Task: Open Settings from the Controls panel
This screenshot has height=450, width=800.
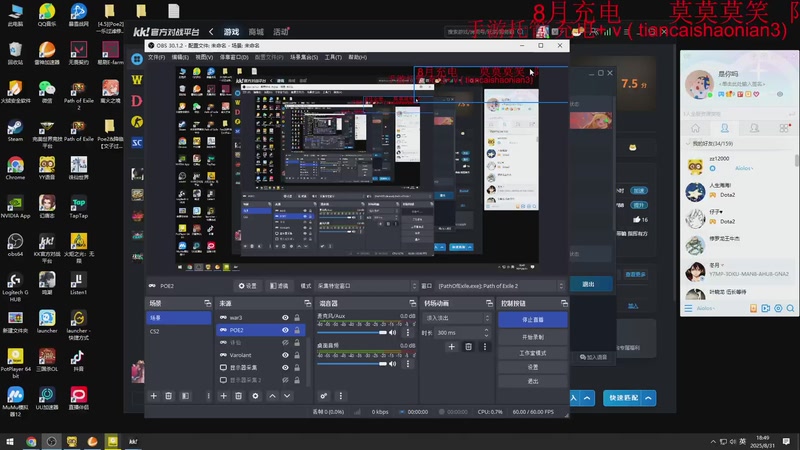Action: click(x=533, y=367)
